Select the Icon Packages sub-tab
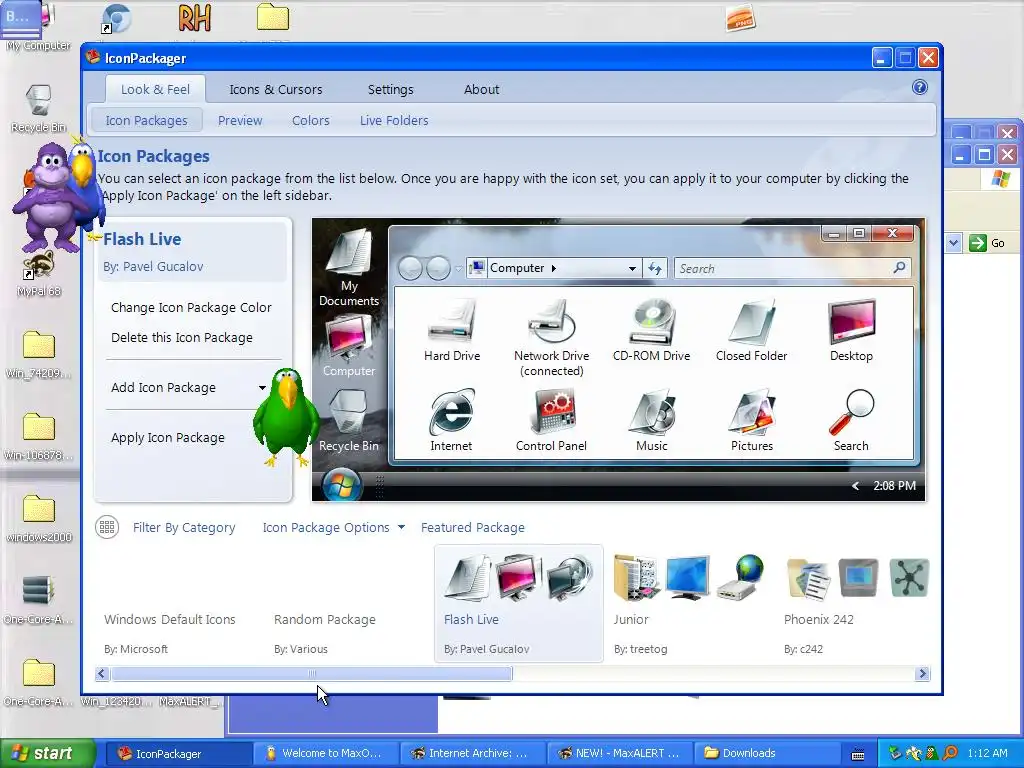1024x768 pixels. pyautogui.click(x=146, y=120)
